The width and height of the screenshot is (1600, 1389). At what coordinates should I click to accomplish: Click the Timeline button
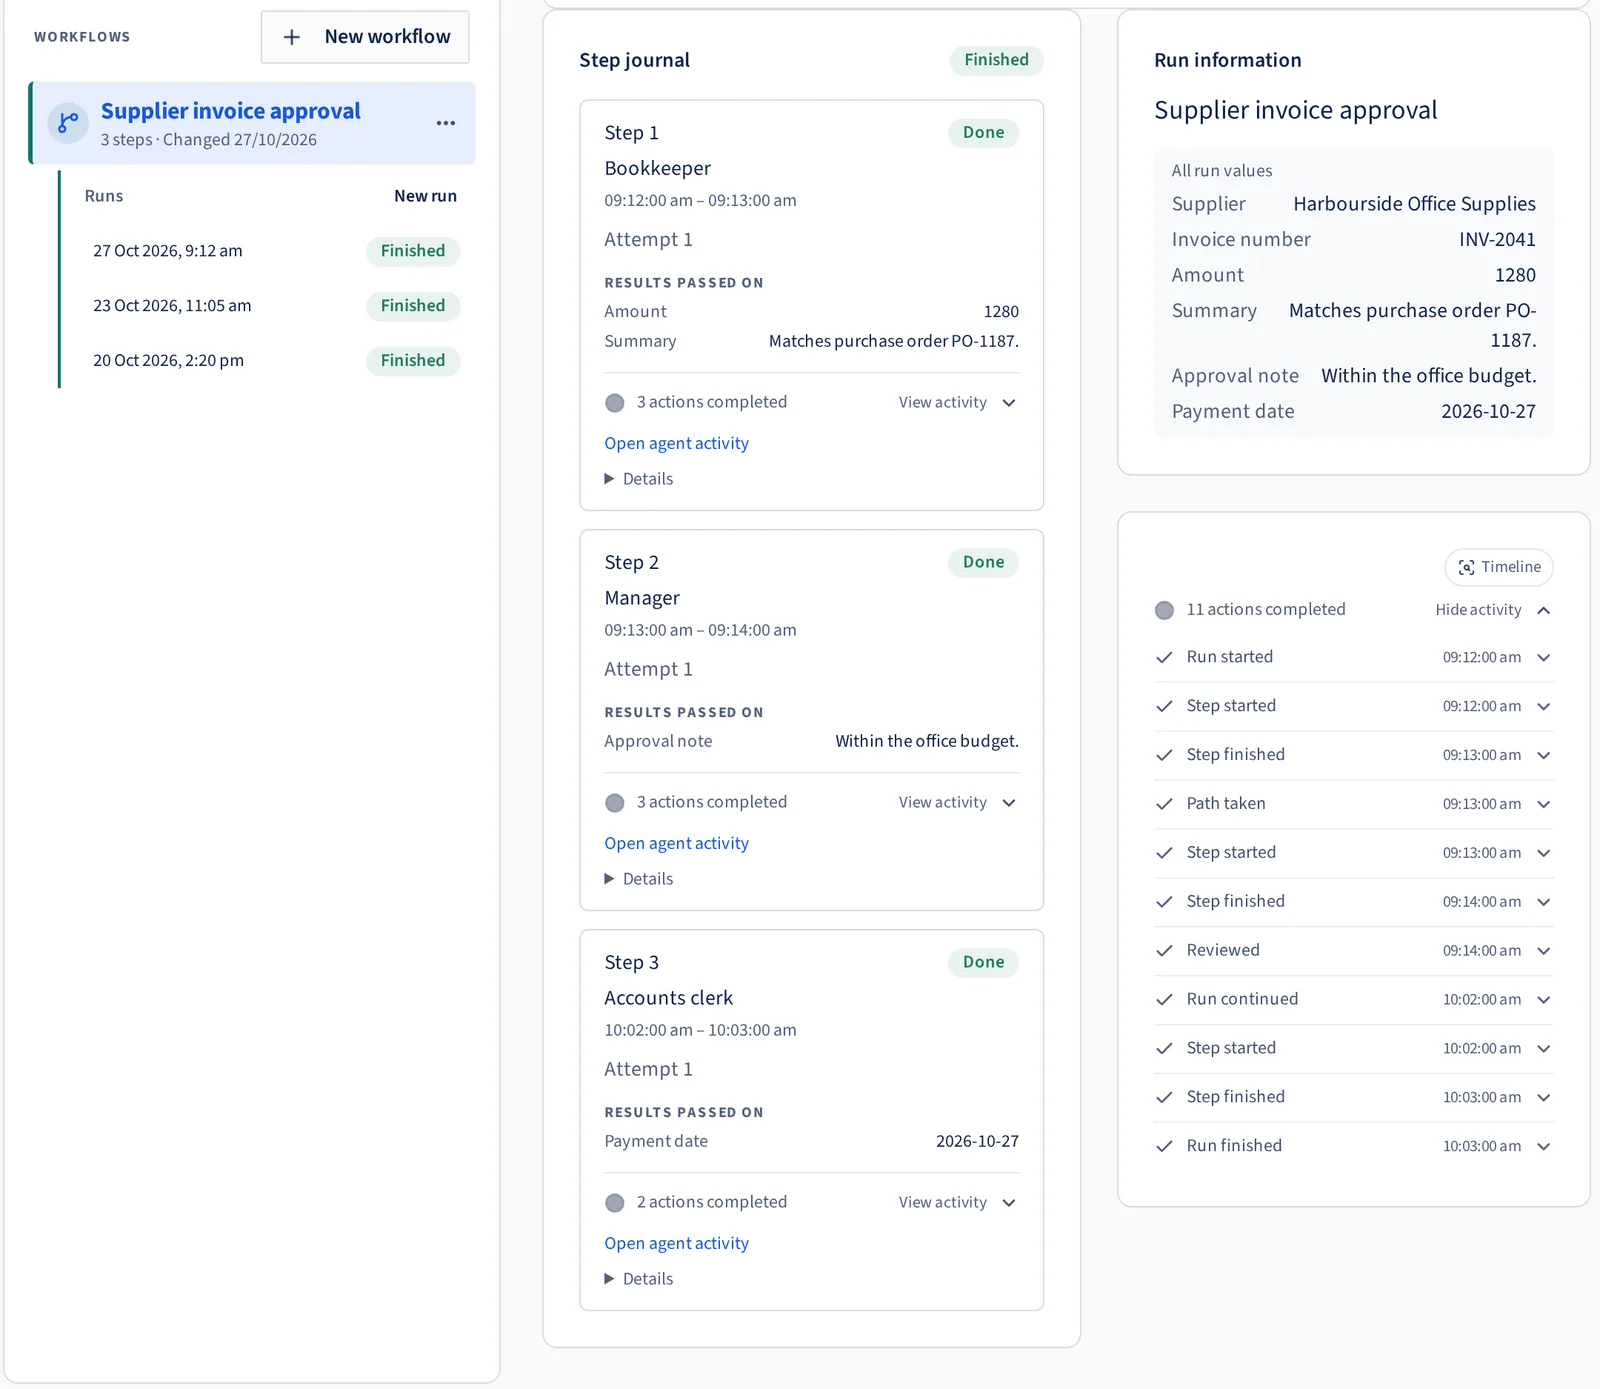[1499, 567]
